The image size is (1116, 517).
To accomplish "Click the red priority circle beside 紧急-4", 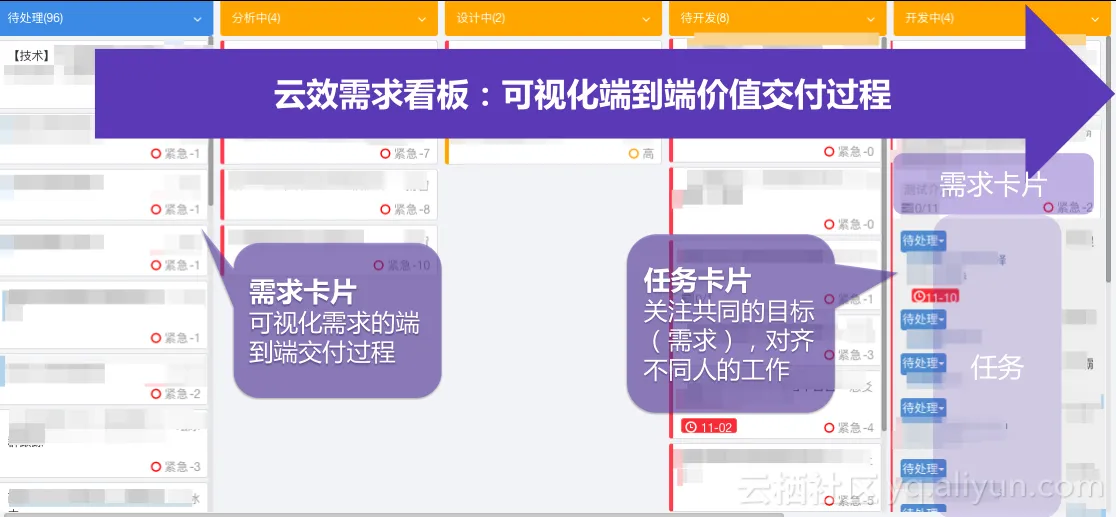I will (x=829, y=427).
